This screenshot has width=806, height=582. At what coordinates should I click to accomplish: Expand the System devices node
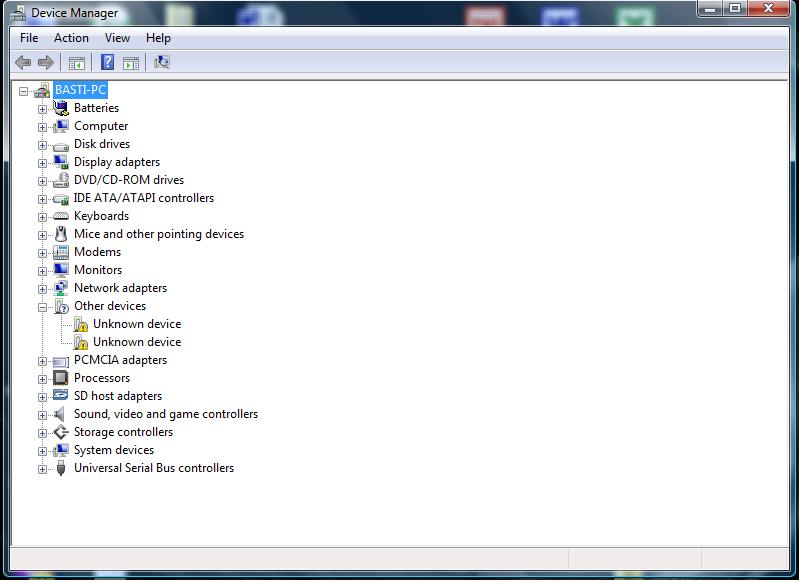(x=42, y=451)
